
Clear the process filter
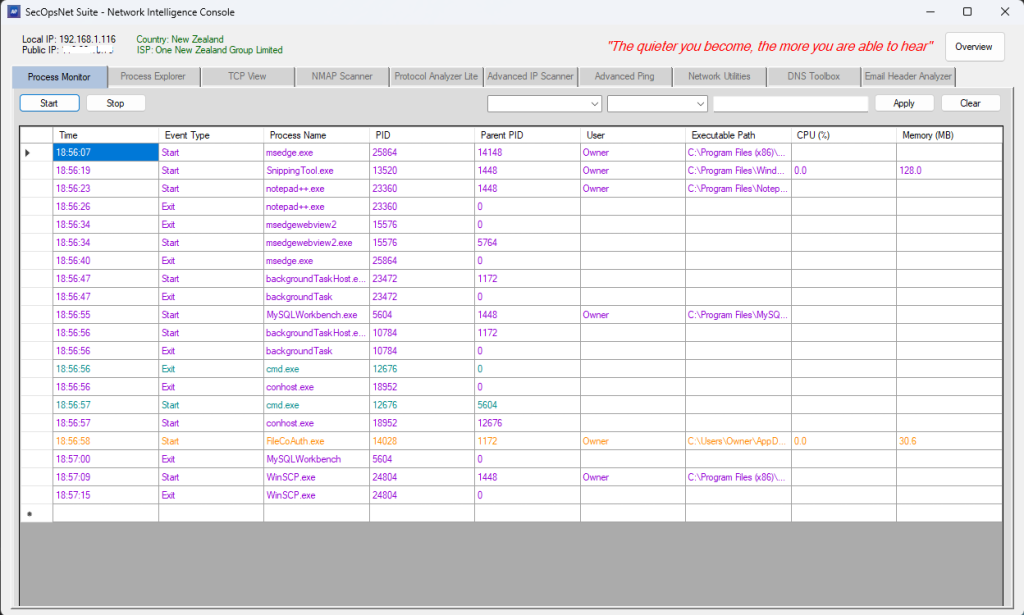(x=970, y=103)
